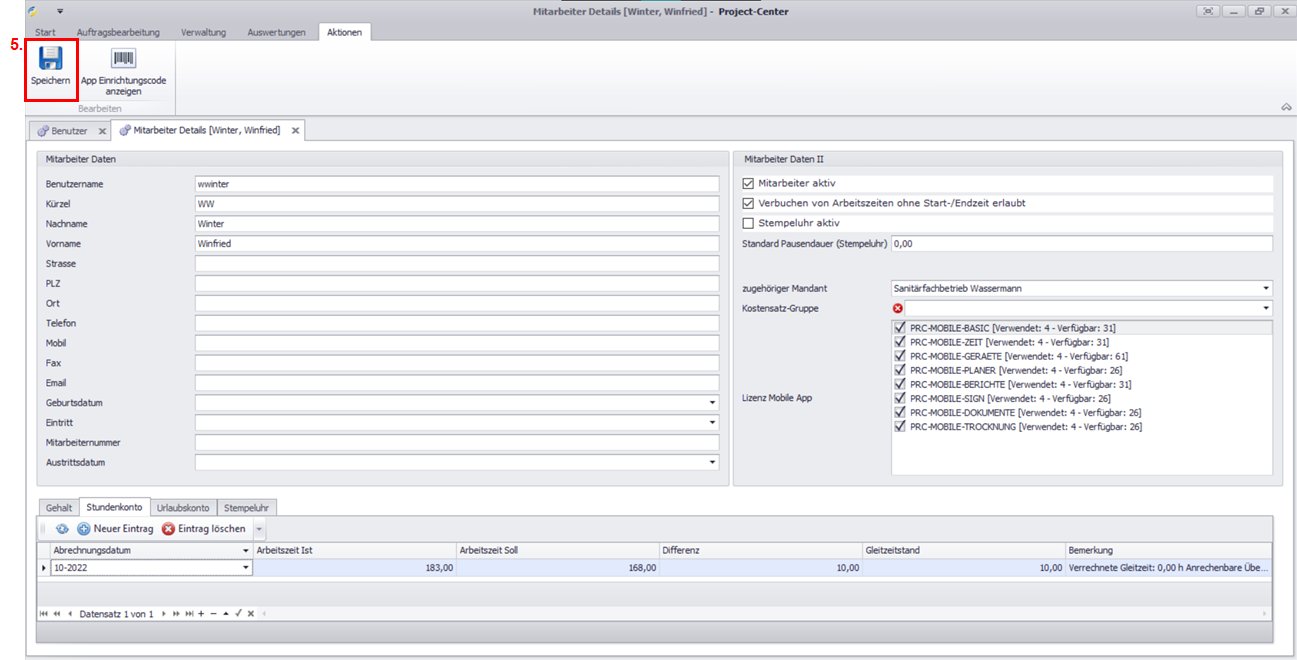
Task: Open the Verwaltung ribbon tab
Action: tap(203, 32)
